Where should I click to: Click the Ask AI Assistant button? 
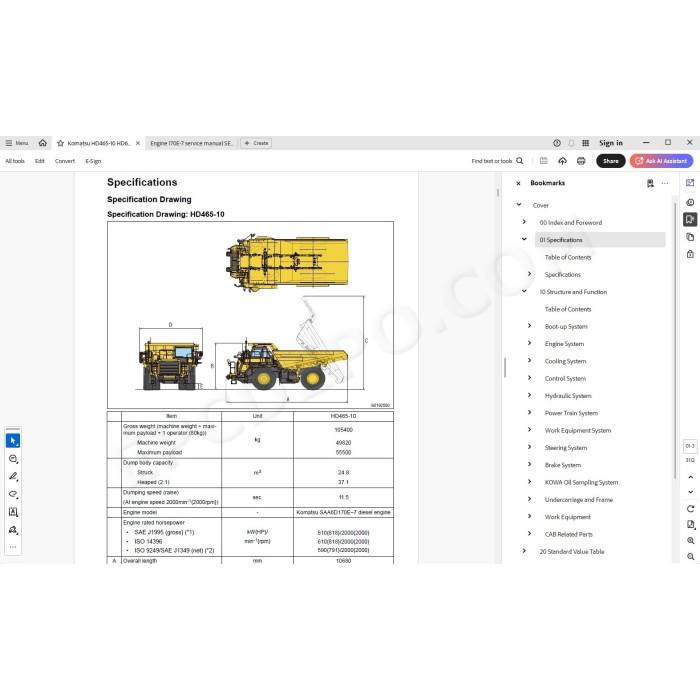[661, 161]
